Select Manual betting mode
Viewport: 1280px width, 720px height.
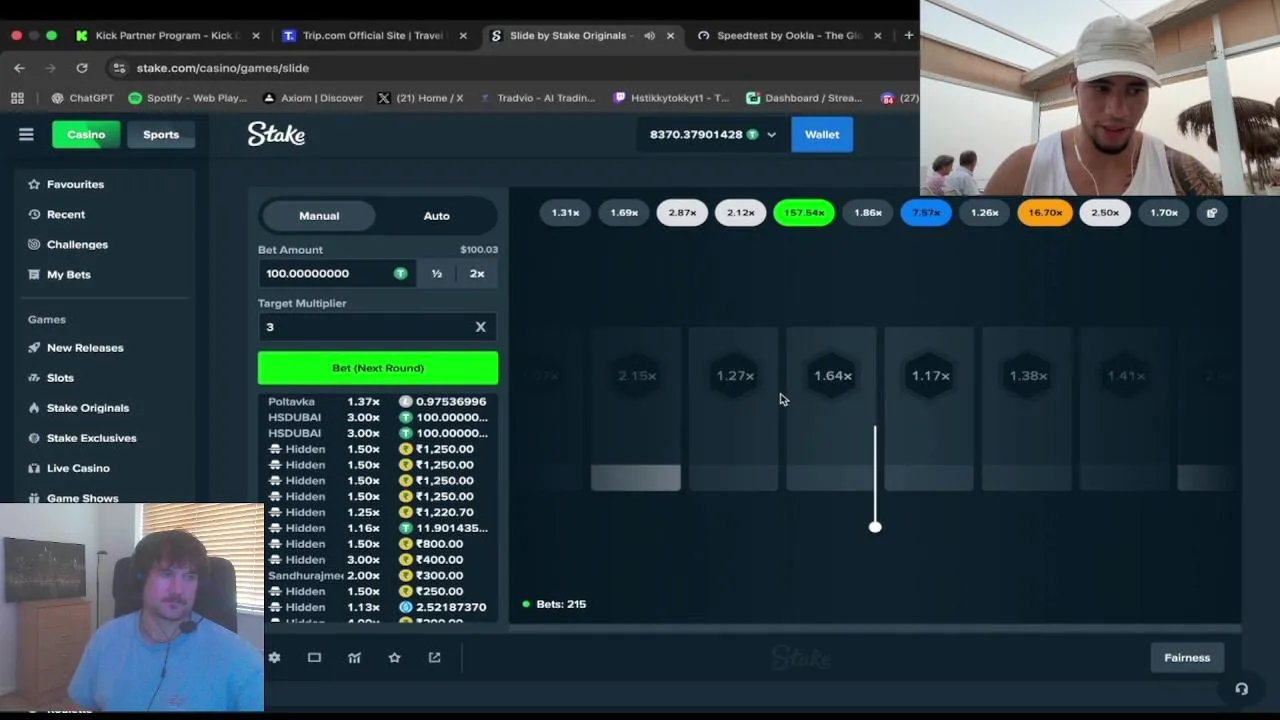click(x=319, y=215)
